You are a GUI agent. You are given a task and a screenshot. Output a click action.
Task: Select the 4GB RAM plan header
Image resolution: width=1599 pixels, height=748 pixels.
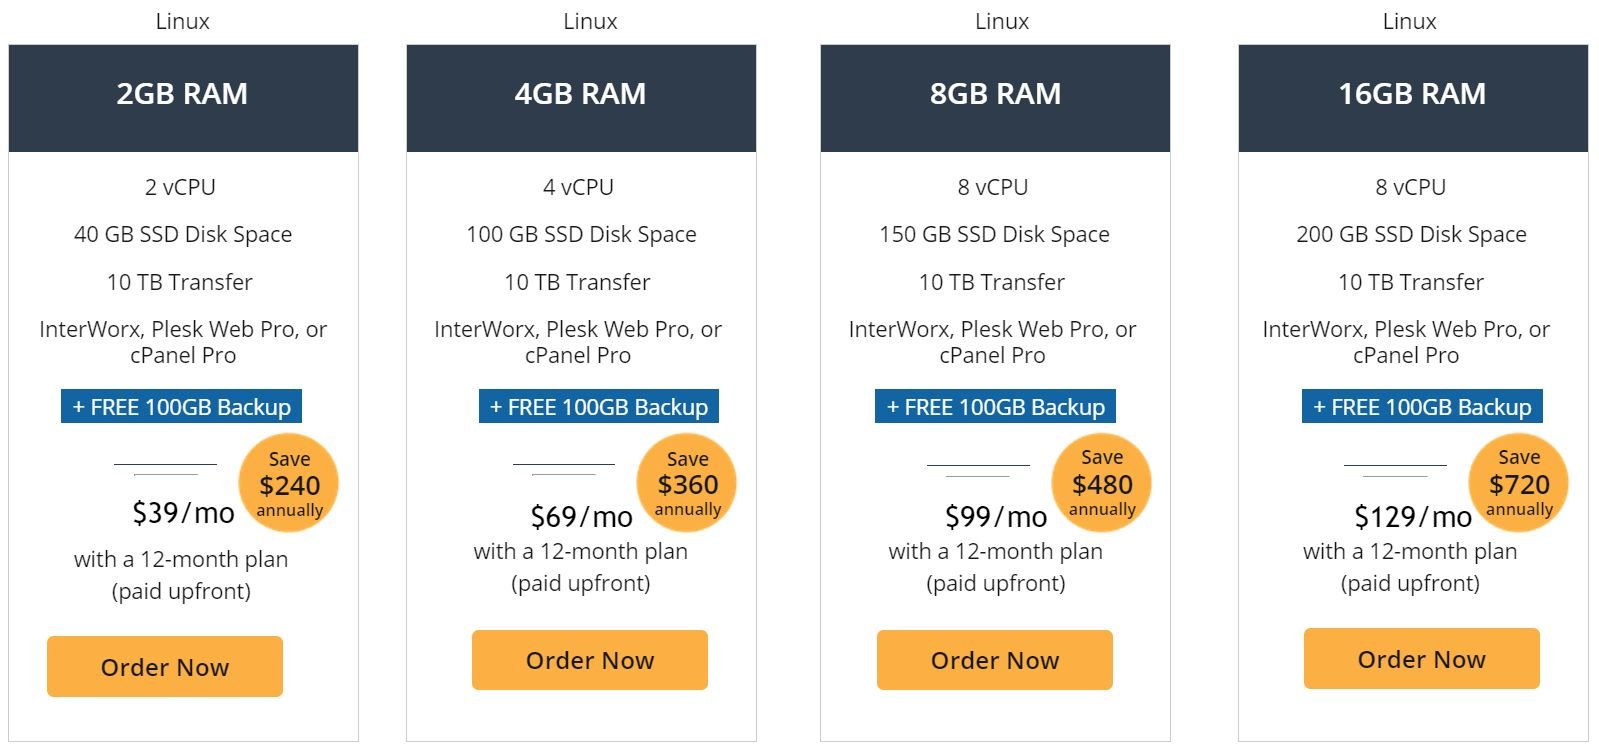[581, 98]
